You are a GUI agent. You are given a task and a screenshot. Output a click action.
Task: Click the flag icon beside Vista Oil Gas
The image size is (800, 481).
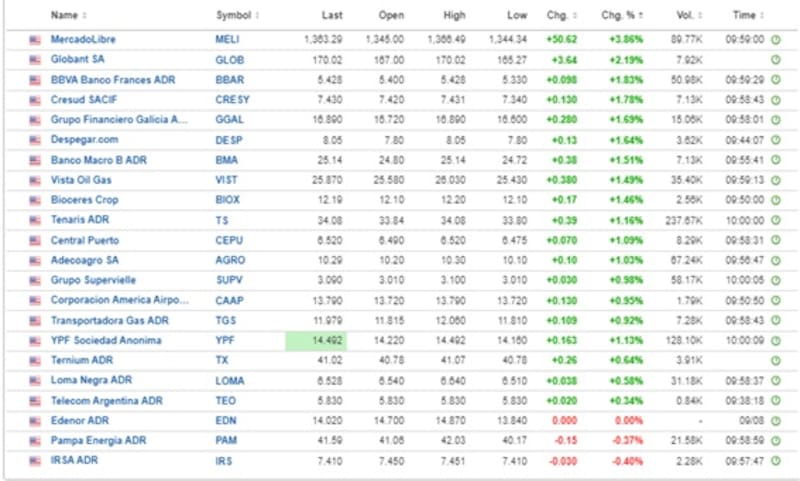coord(35,180)
